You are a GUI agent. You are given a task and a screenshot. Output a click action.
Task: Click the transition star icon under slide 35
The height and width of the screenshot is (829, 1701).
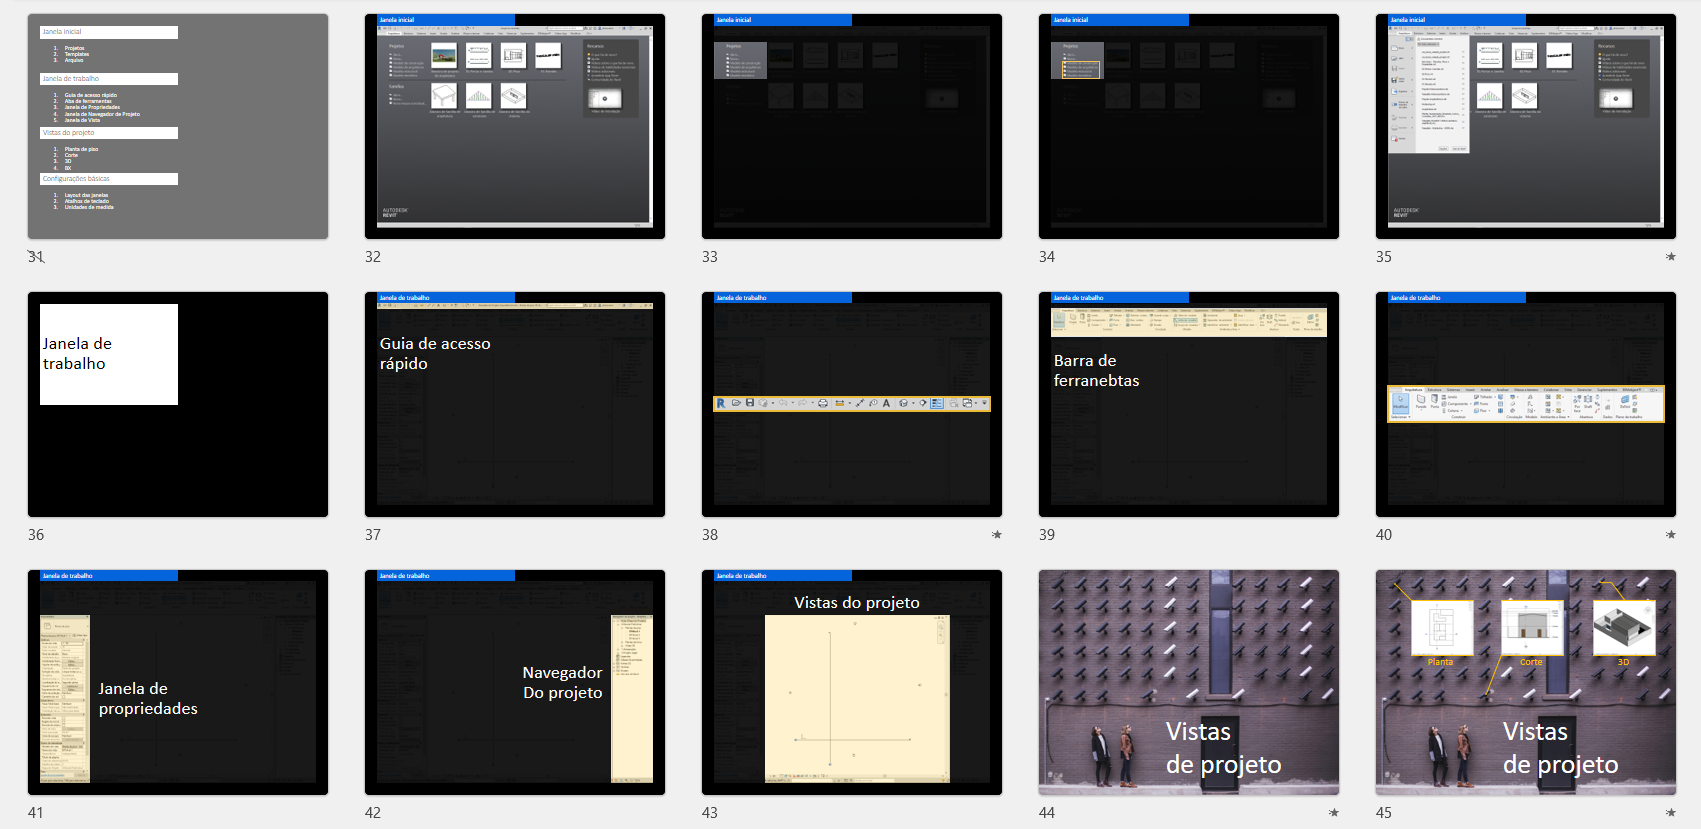click(x=1670, y=257)
